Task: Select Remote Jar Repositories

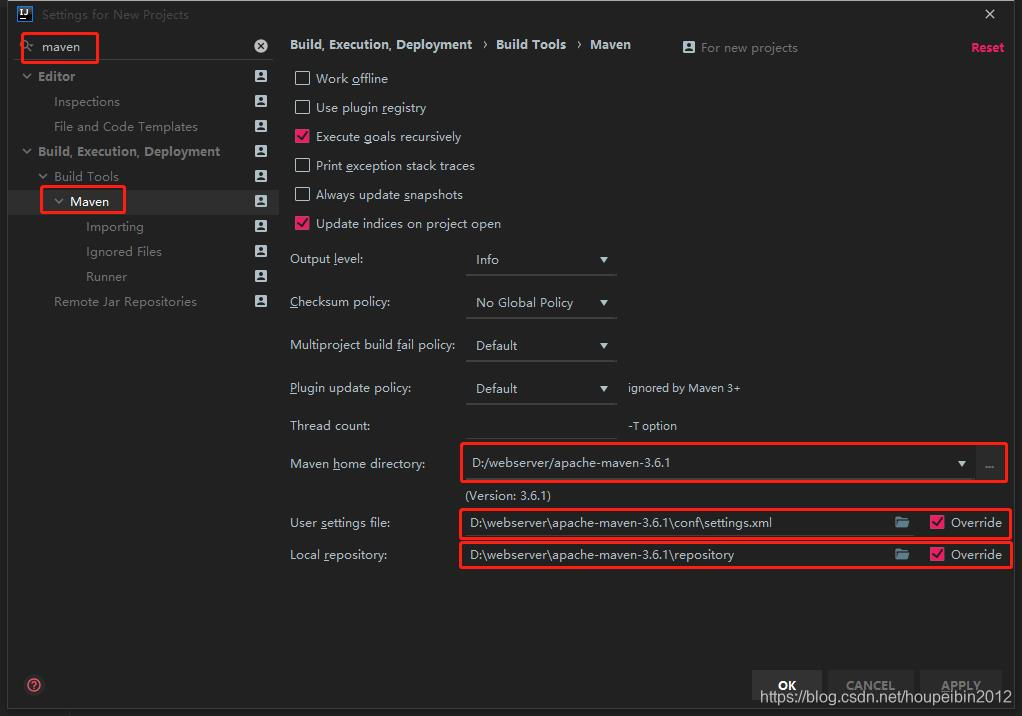Action: [x=125, y=302]
